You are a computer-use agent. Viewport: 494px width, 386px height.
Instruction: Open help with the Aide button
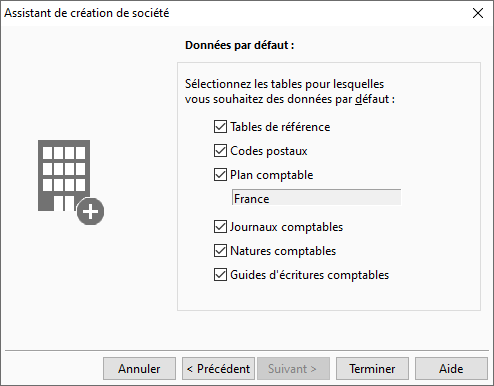tap(451, 369)
